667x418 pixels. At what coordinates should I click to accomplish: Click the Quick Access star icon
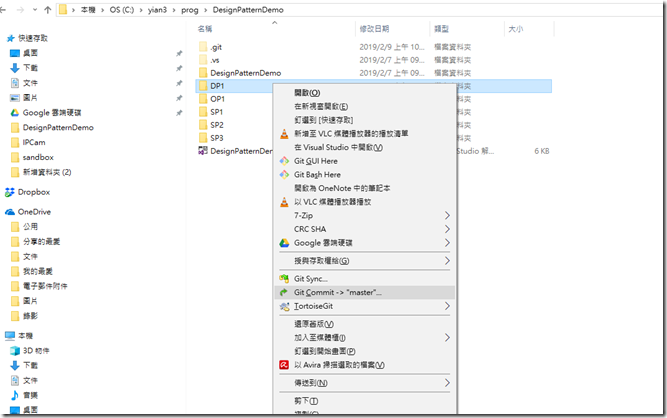click(x=11, y=38)
